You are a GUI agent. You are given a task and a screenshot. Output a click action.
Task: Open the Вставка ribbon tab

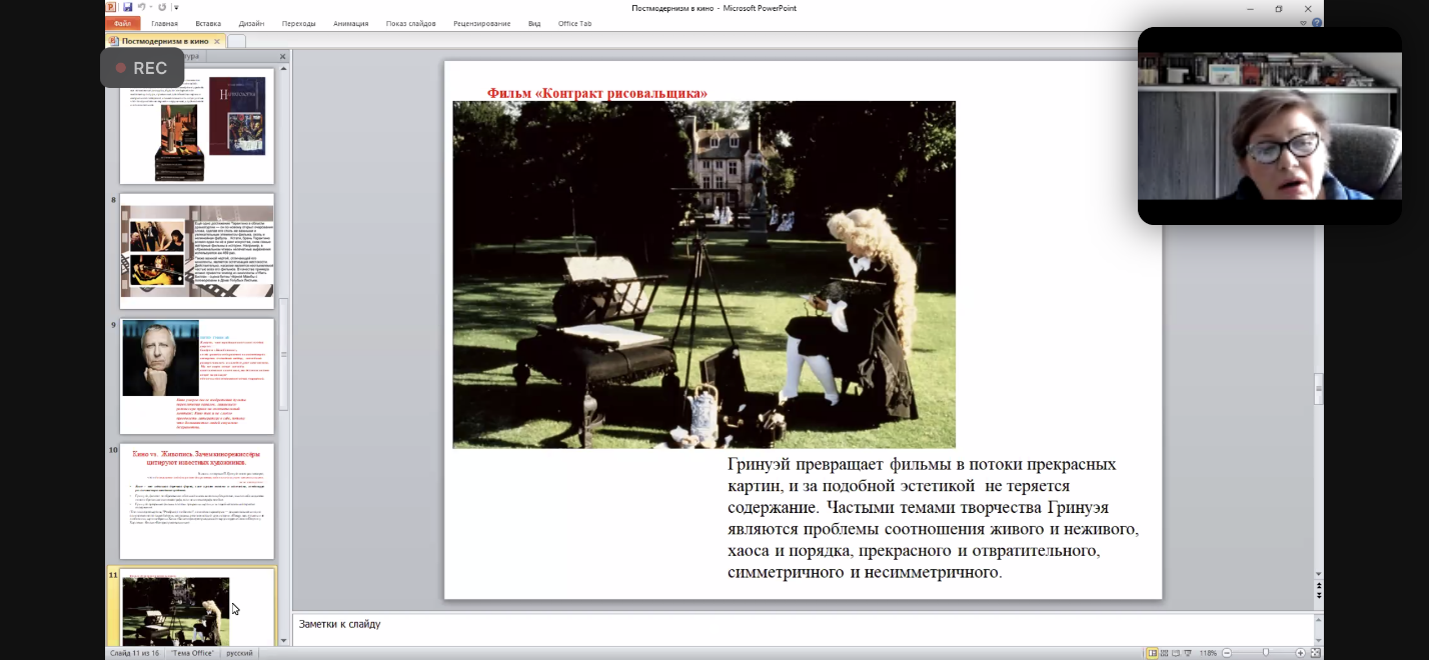(x=208, y=23)
